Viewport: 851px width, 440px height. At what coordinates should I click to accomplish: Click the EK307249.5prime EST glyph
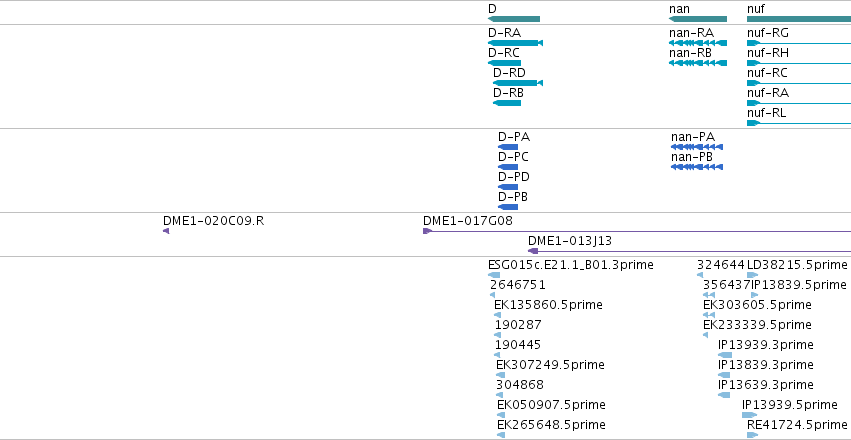(500, 375)
